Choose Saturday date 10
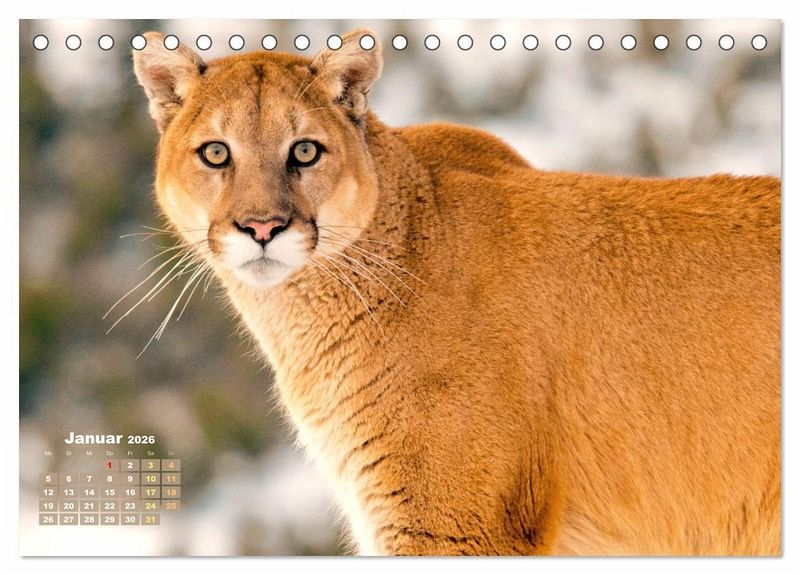The width and height of the screenshot is (800, 575). (151, 479)
